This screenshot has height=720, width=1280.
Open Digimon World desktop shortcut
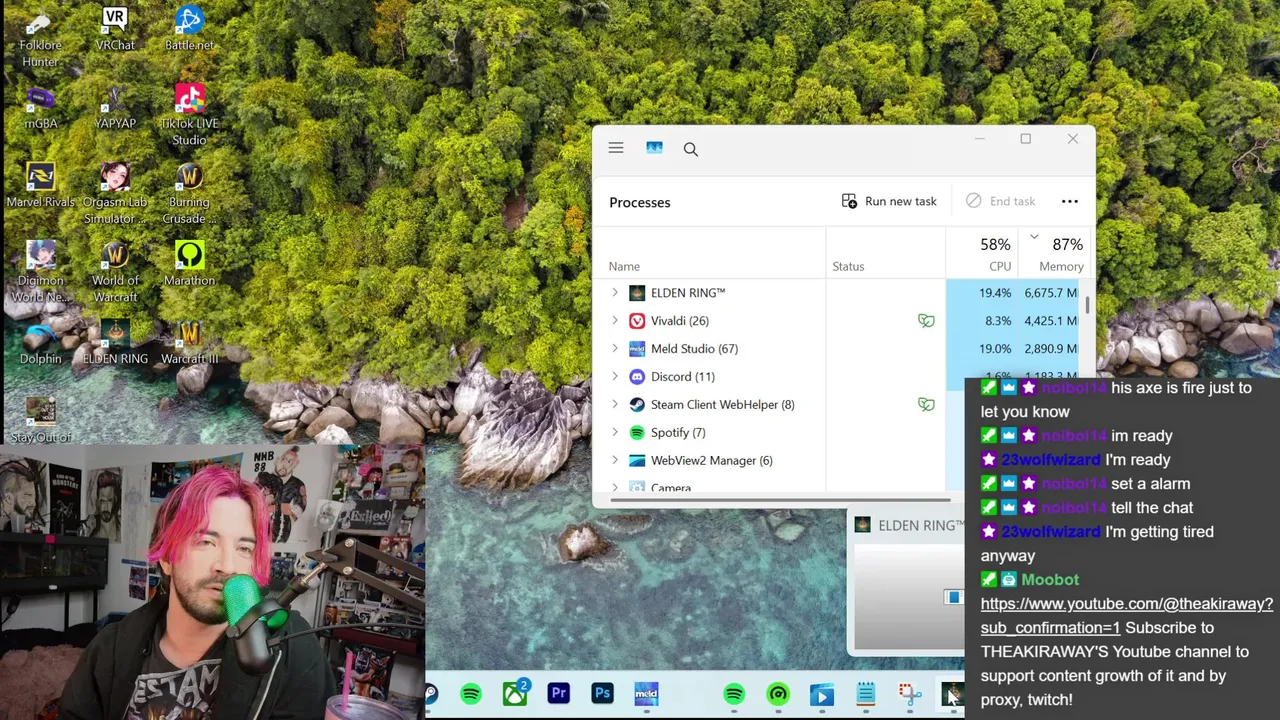pyautogui.click(x=40, y=272)
